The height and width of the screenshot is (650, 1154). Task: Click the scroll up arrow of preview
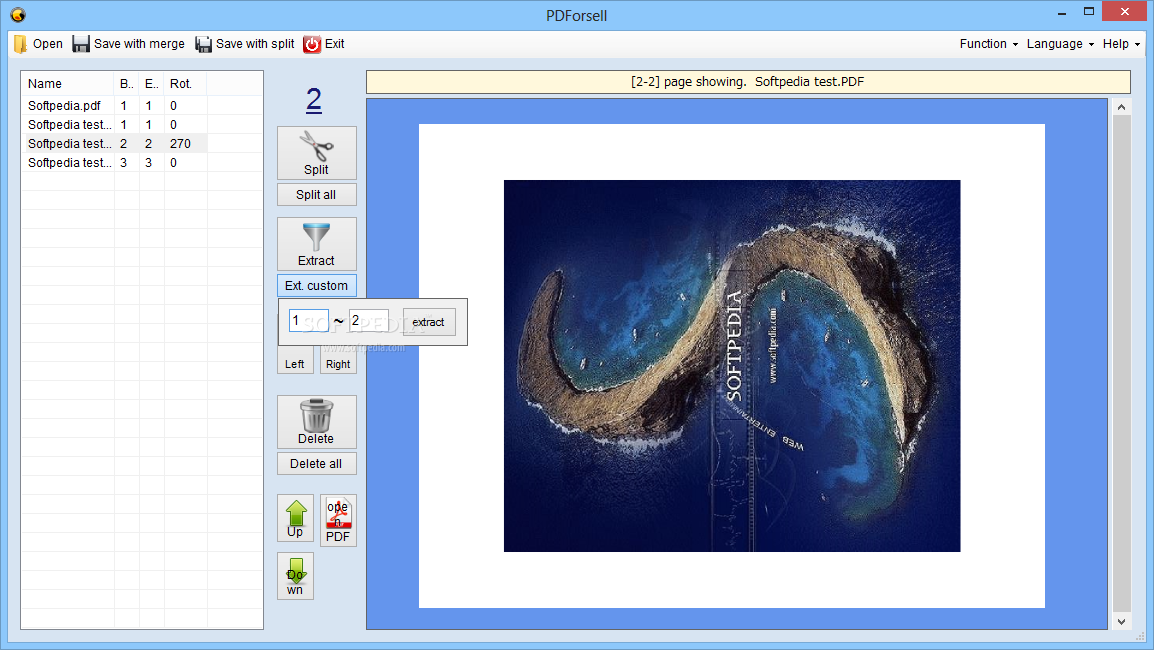click(x=1121, y=107)
